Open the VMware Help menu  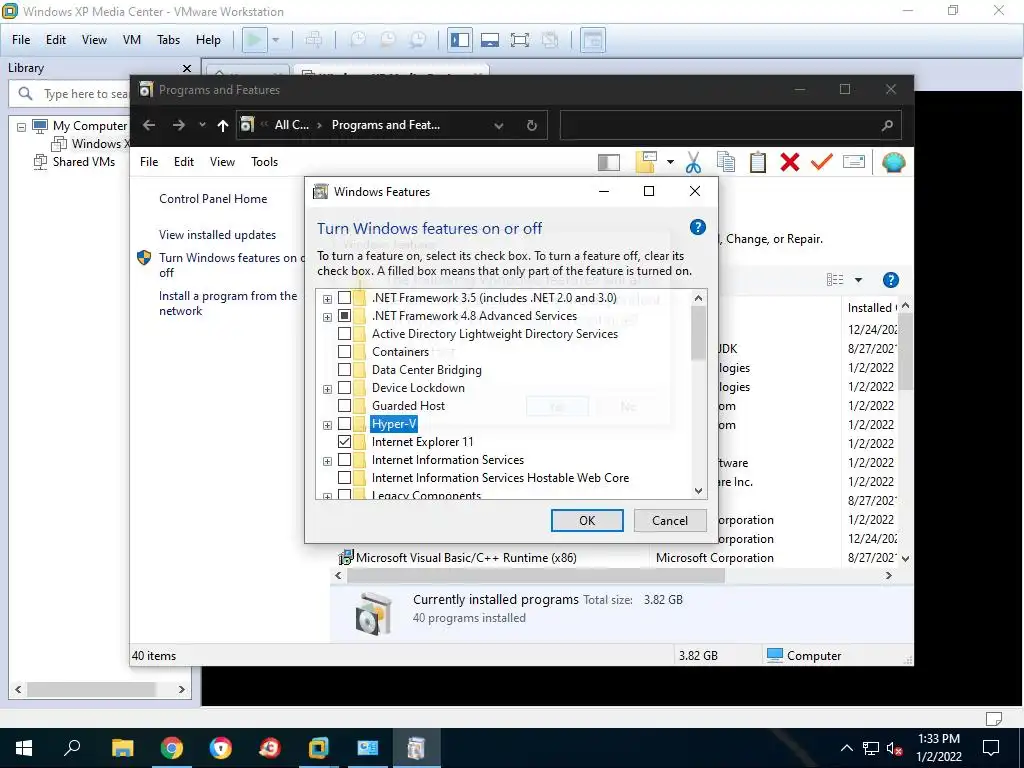point(208,40)
